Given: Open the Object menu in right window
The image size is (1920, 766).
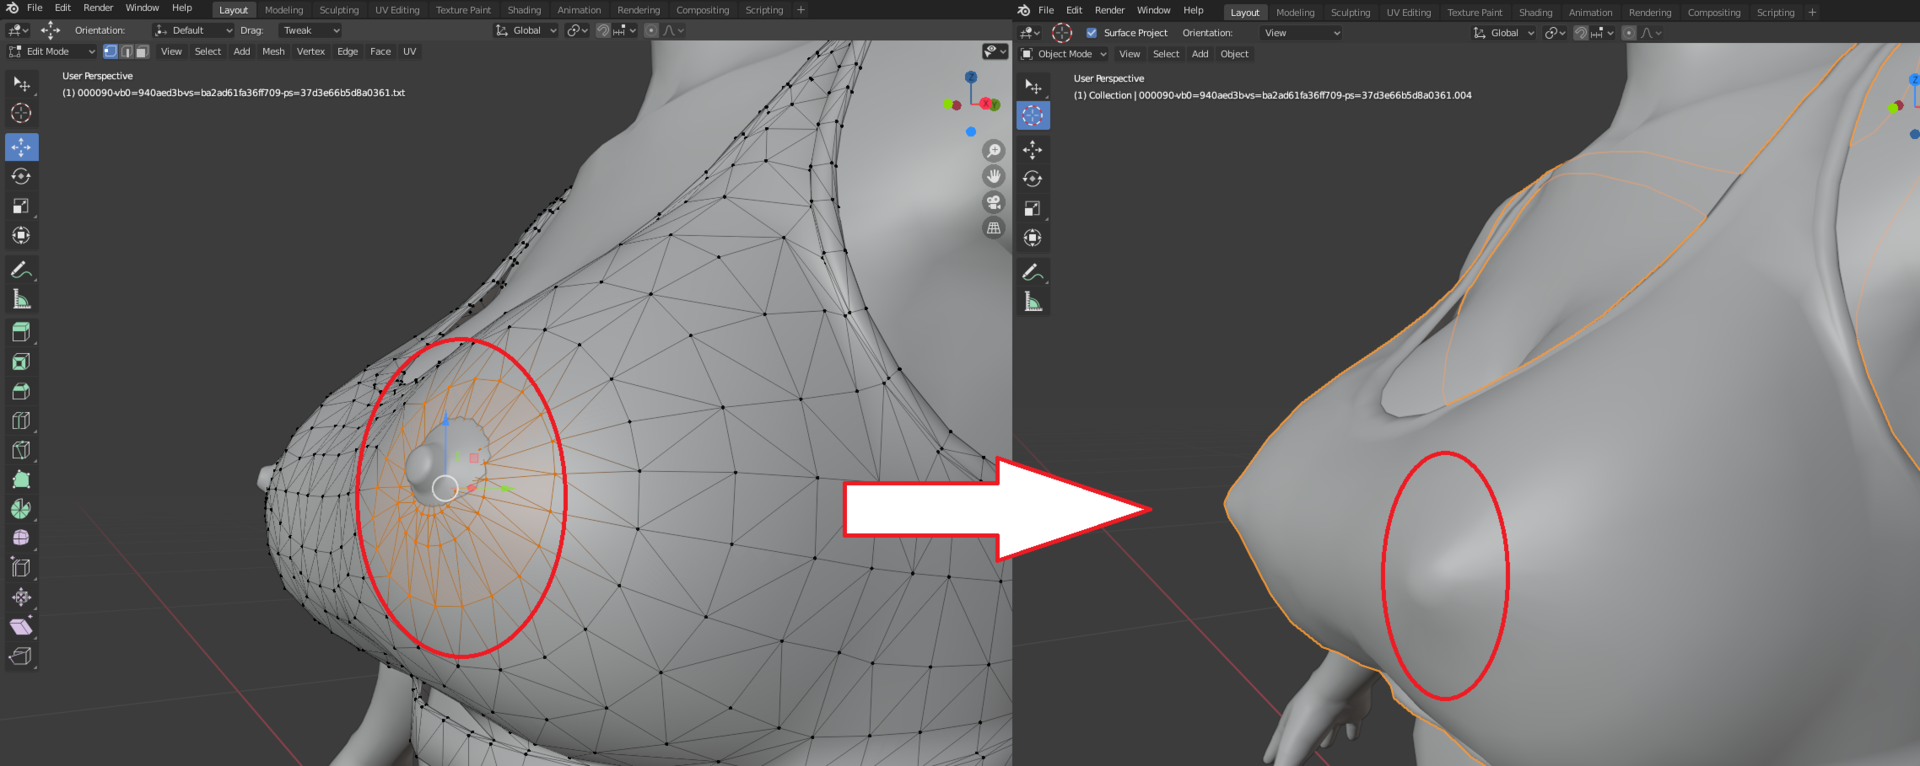Looking at the screenshot, I should click(1234, 54).
